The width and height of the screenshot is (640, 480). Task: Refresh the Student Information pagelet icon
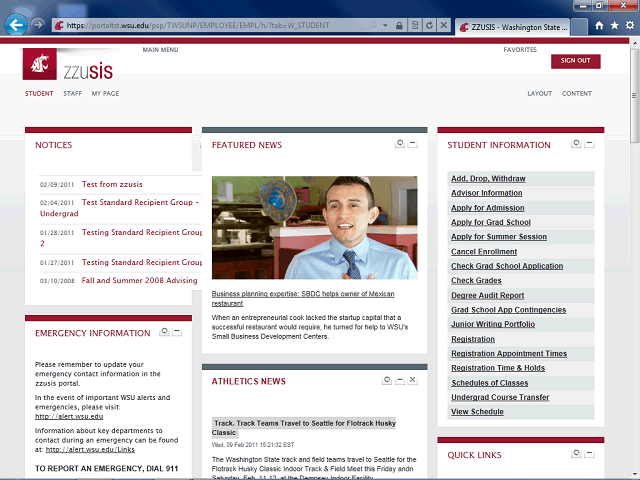(x=576, y=144)
